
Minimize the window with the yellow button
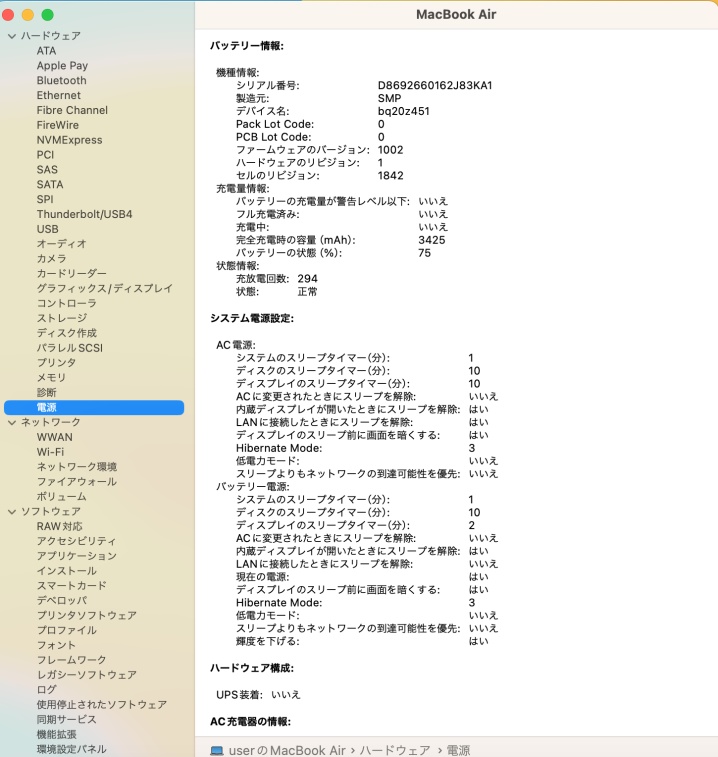[x=28, y=15]
